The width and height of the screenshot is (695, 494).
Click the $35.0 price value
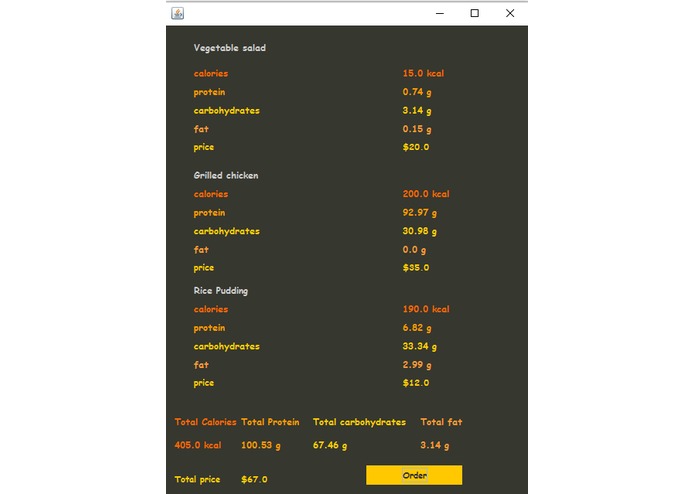[x=416, y=268]
